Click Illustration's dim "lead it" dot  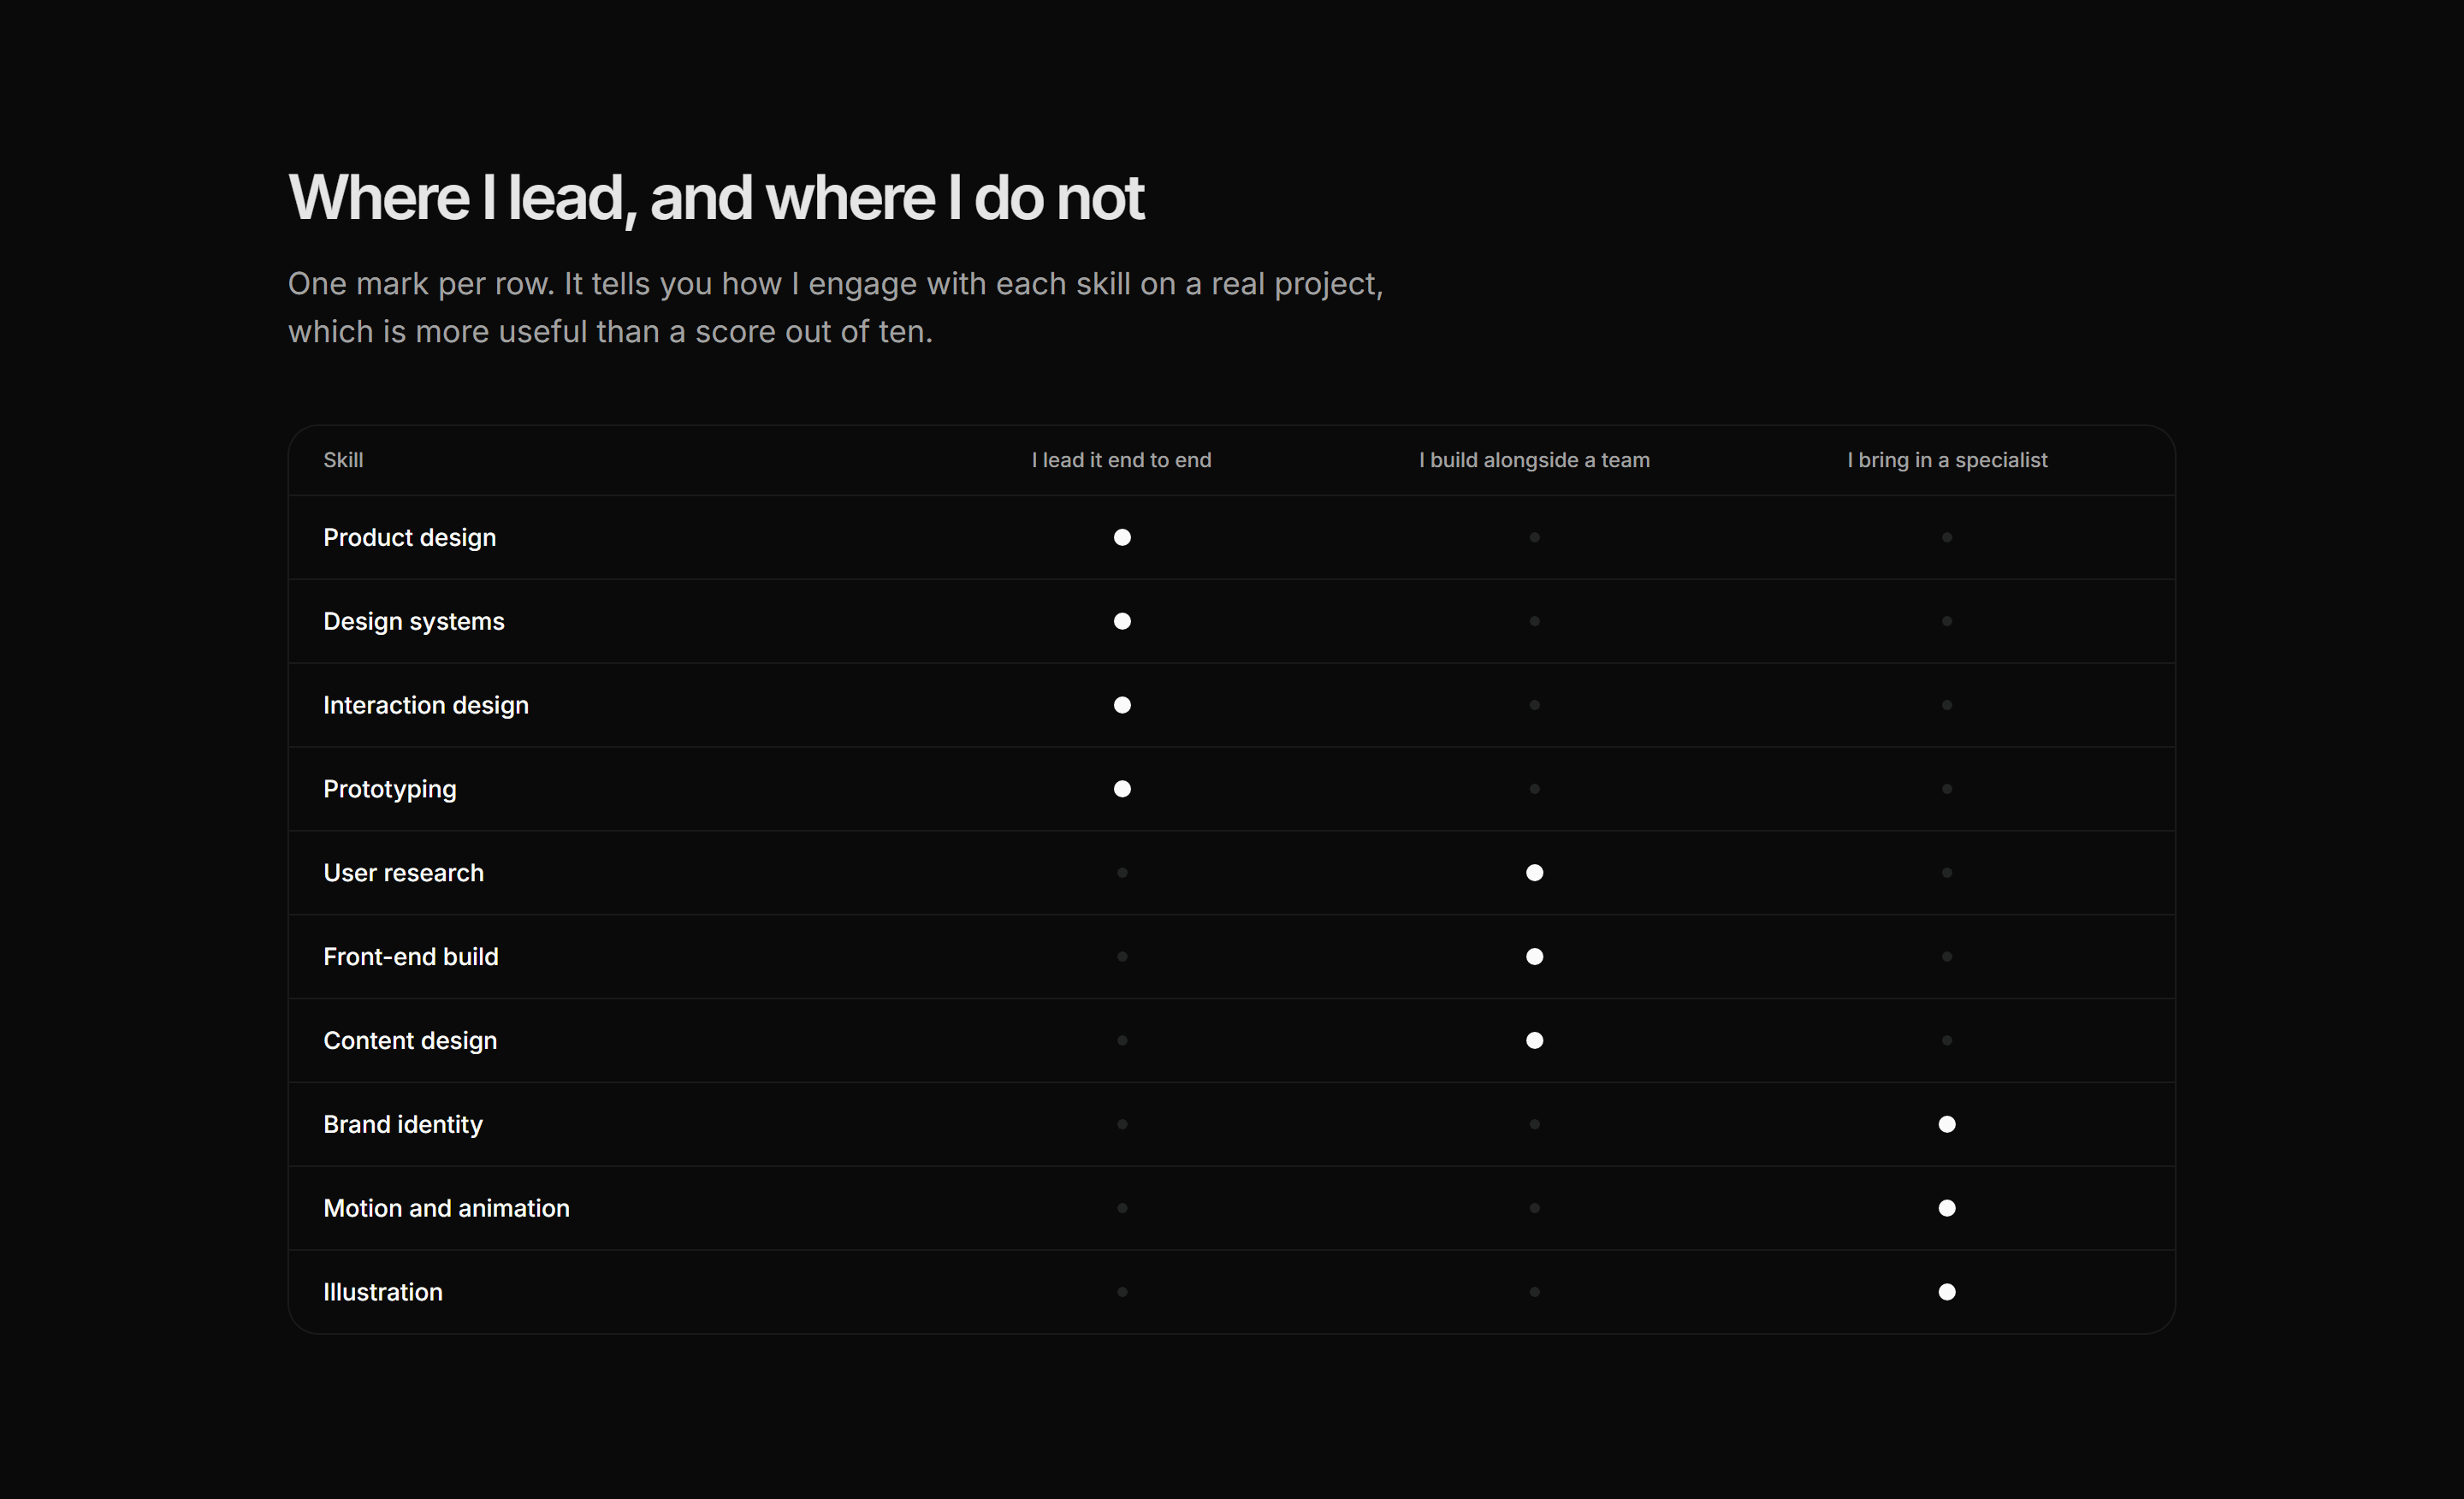point(1122,1292)
